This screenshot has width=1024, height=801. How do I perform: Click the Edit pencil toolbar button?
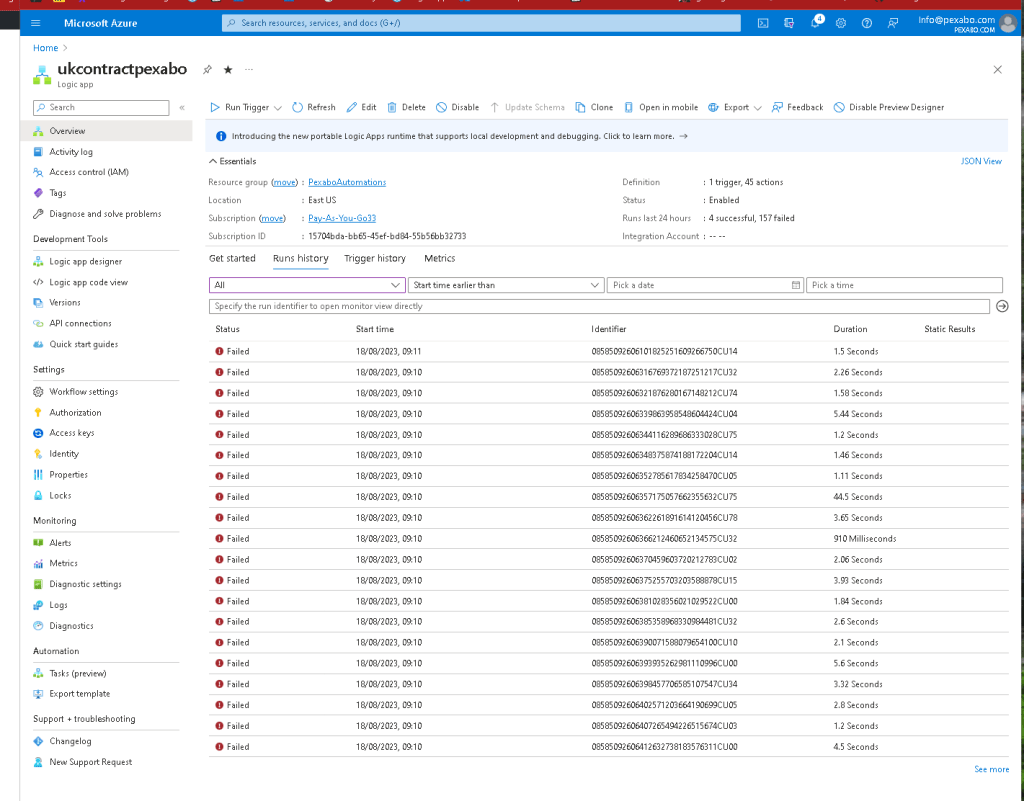click(361, 107)
